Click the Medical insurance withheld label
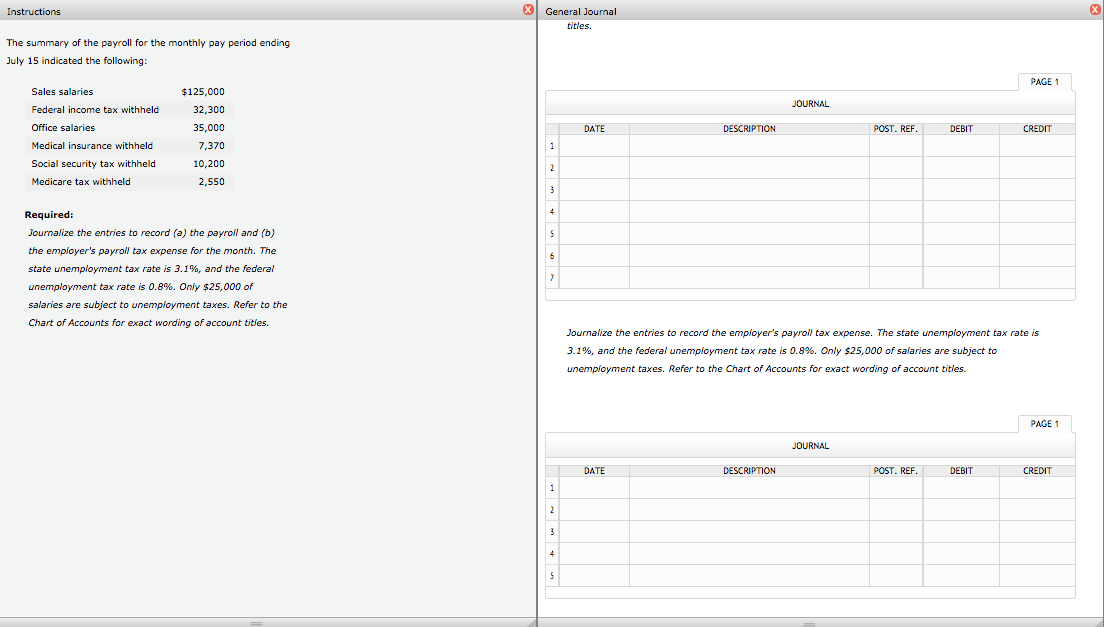Viewport: 1106px width, 627px height. [92, 146]
